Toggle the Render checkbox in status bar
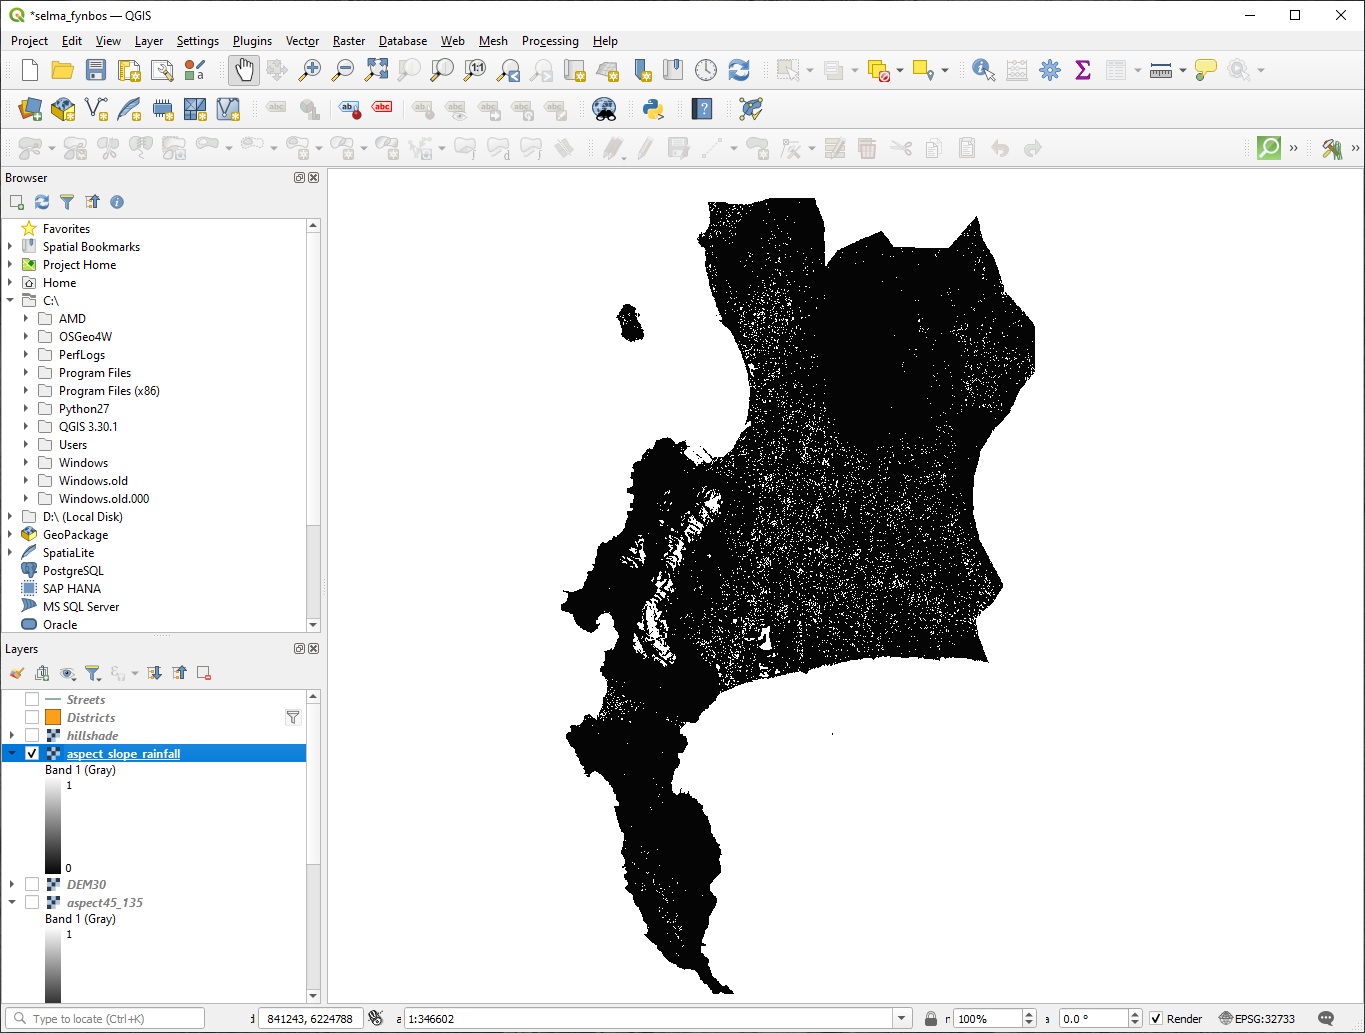1365x1033 pixels. point(1156,1019)
